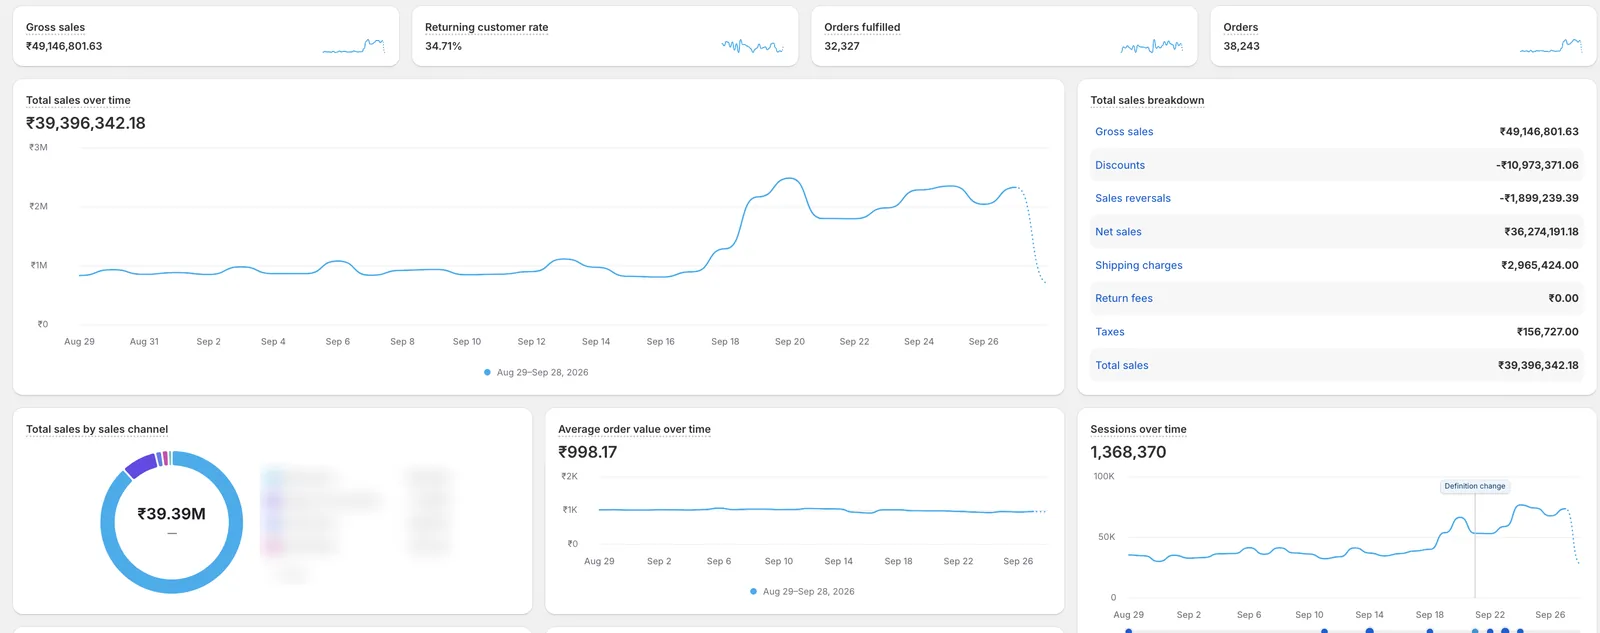1600x633 pixels.
Task: Open the Total sales over time report
Action: pyautogui.click(x=78, y=100)
